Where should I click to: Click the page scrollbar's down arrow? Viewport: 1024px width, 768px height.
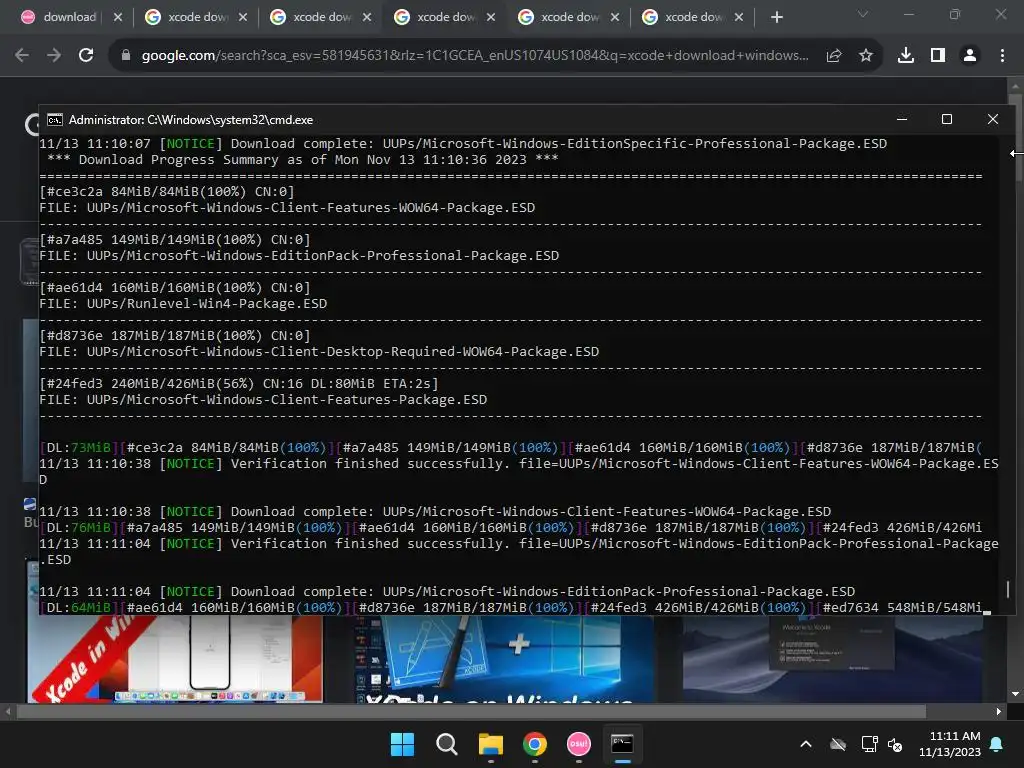1015,694
